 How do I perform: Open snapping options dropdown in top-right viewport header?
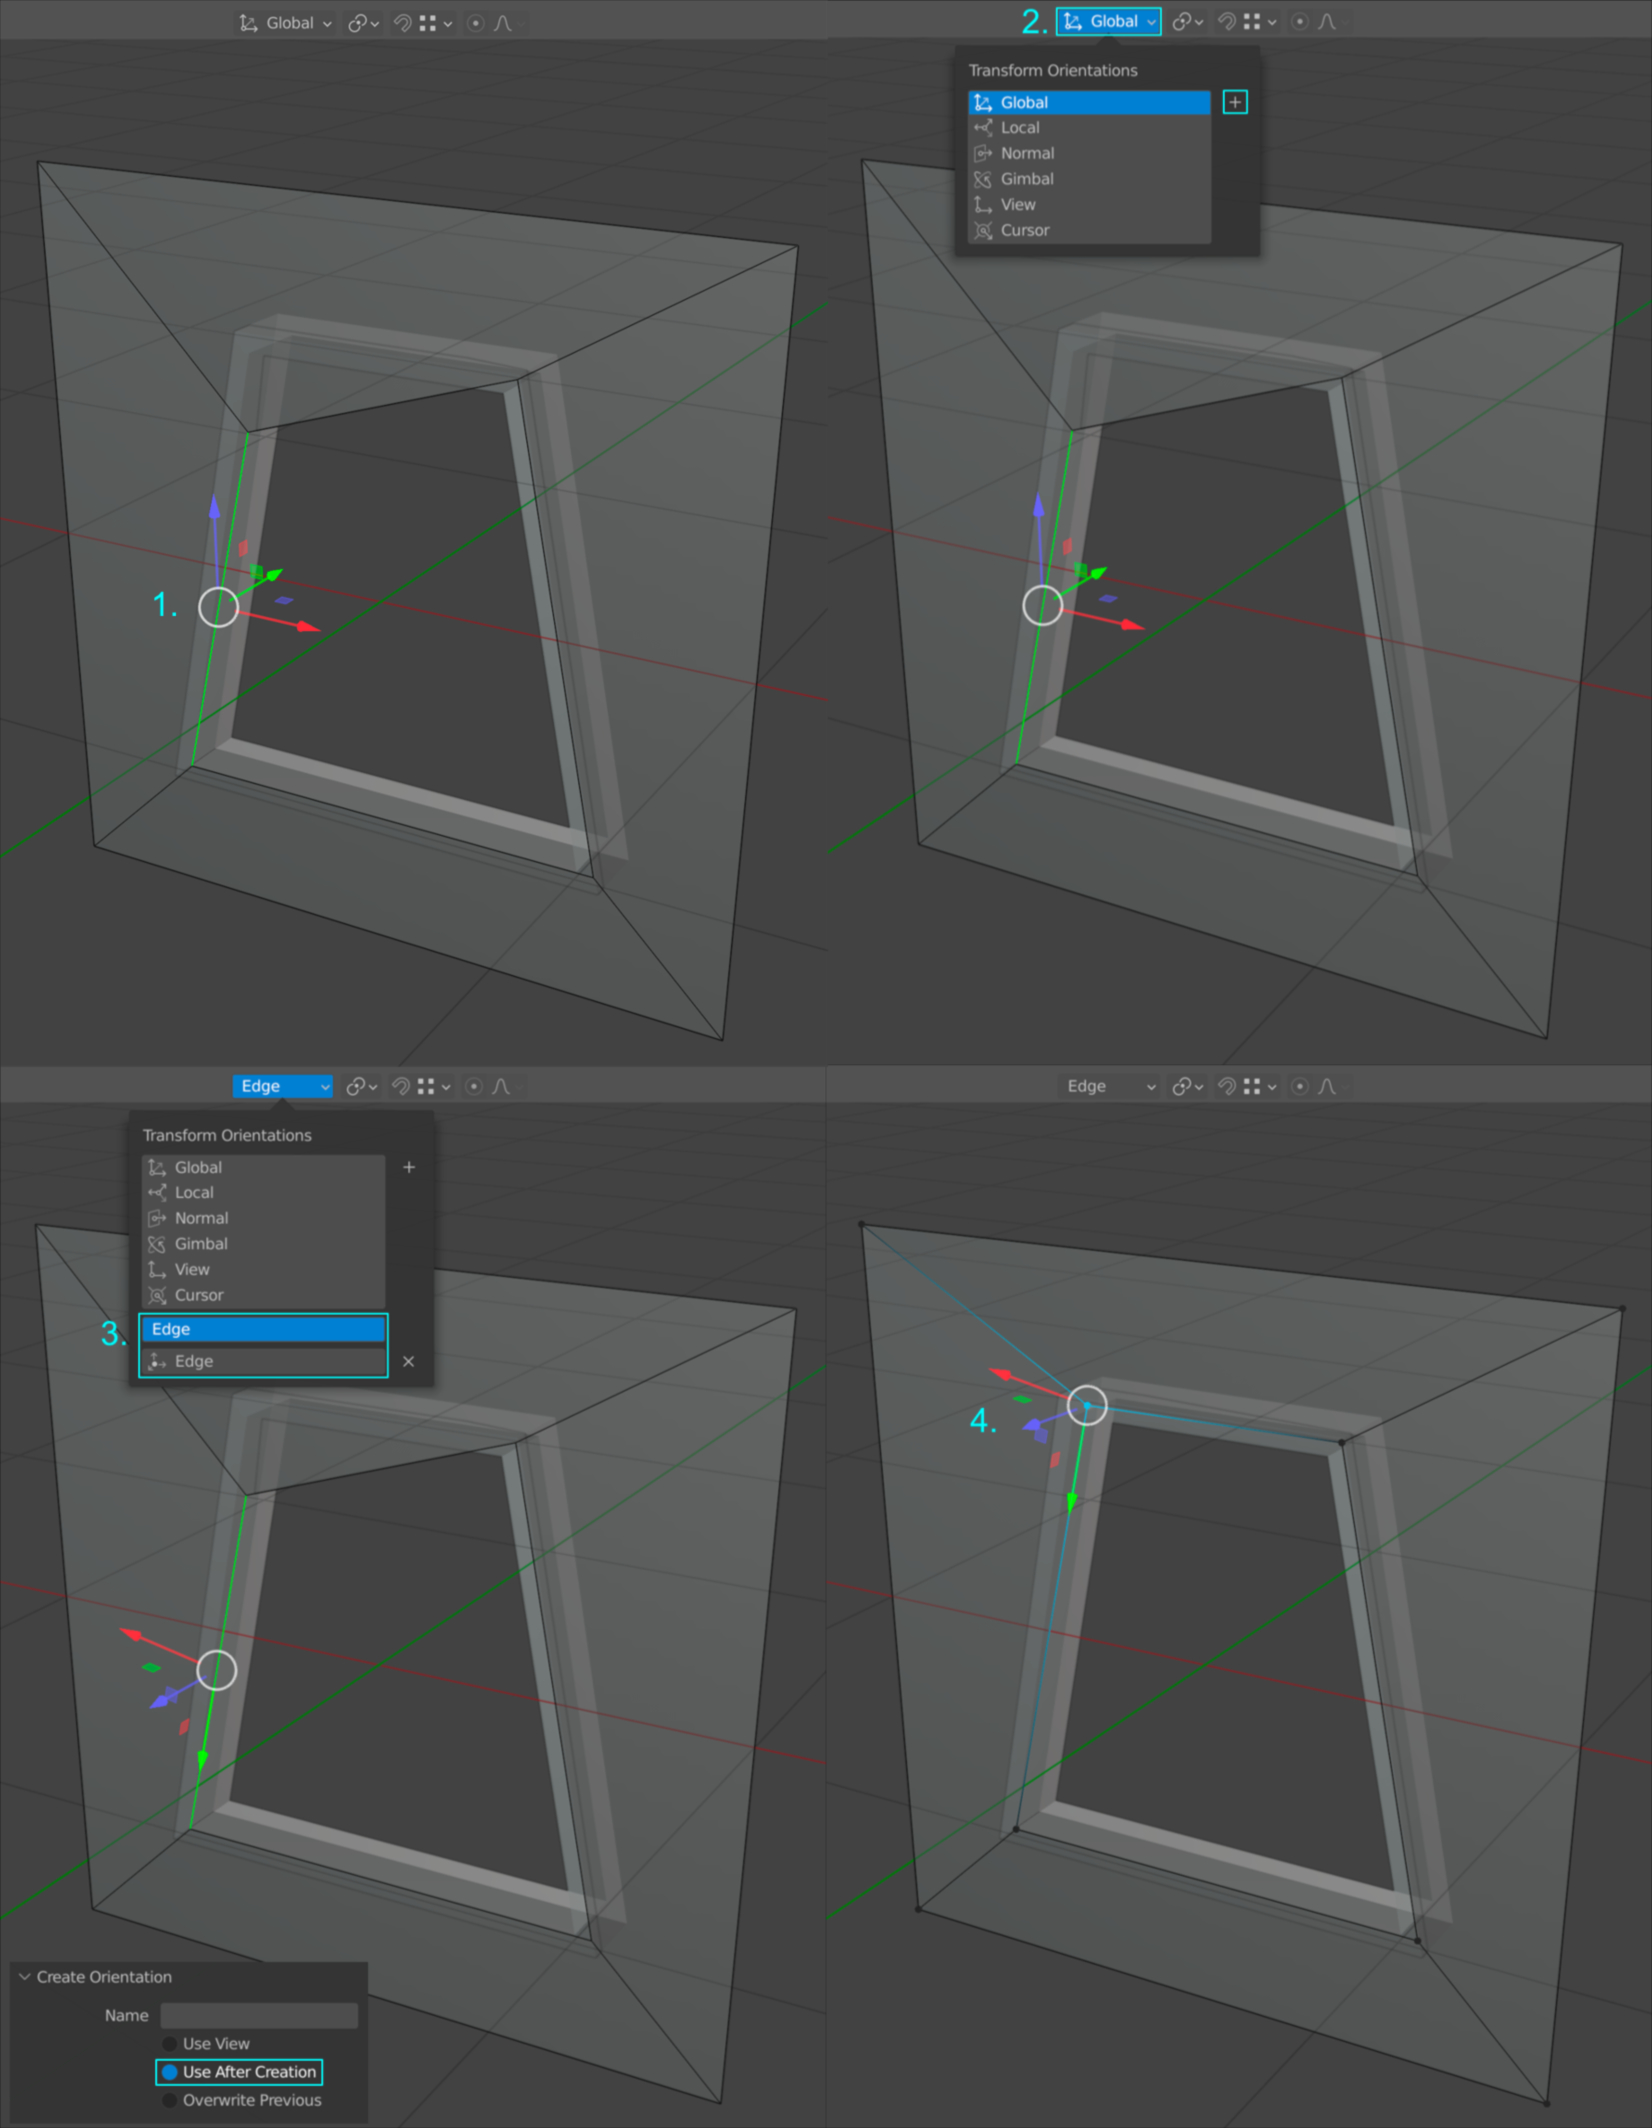1260,21
